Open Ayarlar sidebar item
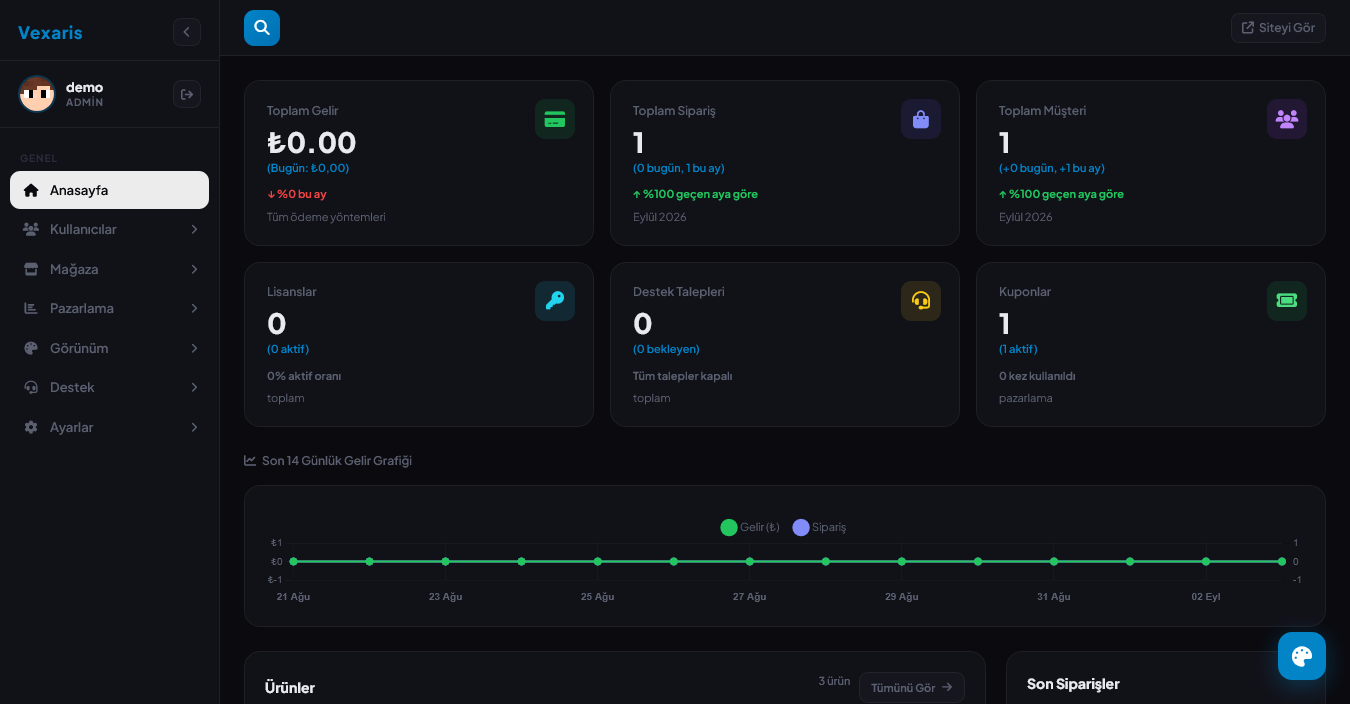The image size is (1350, 704). pyautogui.click(x=110, y=427)
